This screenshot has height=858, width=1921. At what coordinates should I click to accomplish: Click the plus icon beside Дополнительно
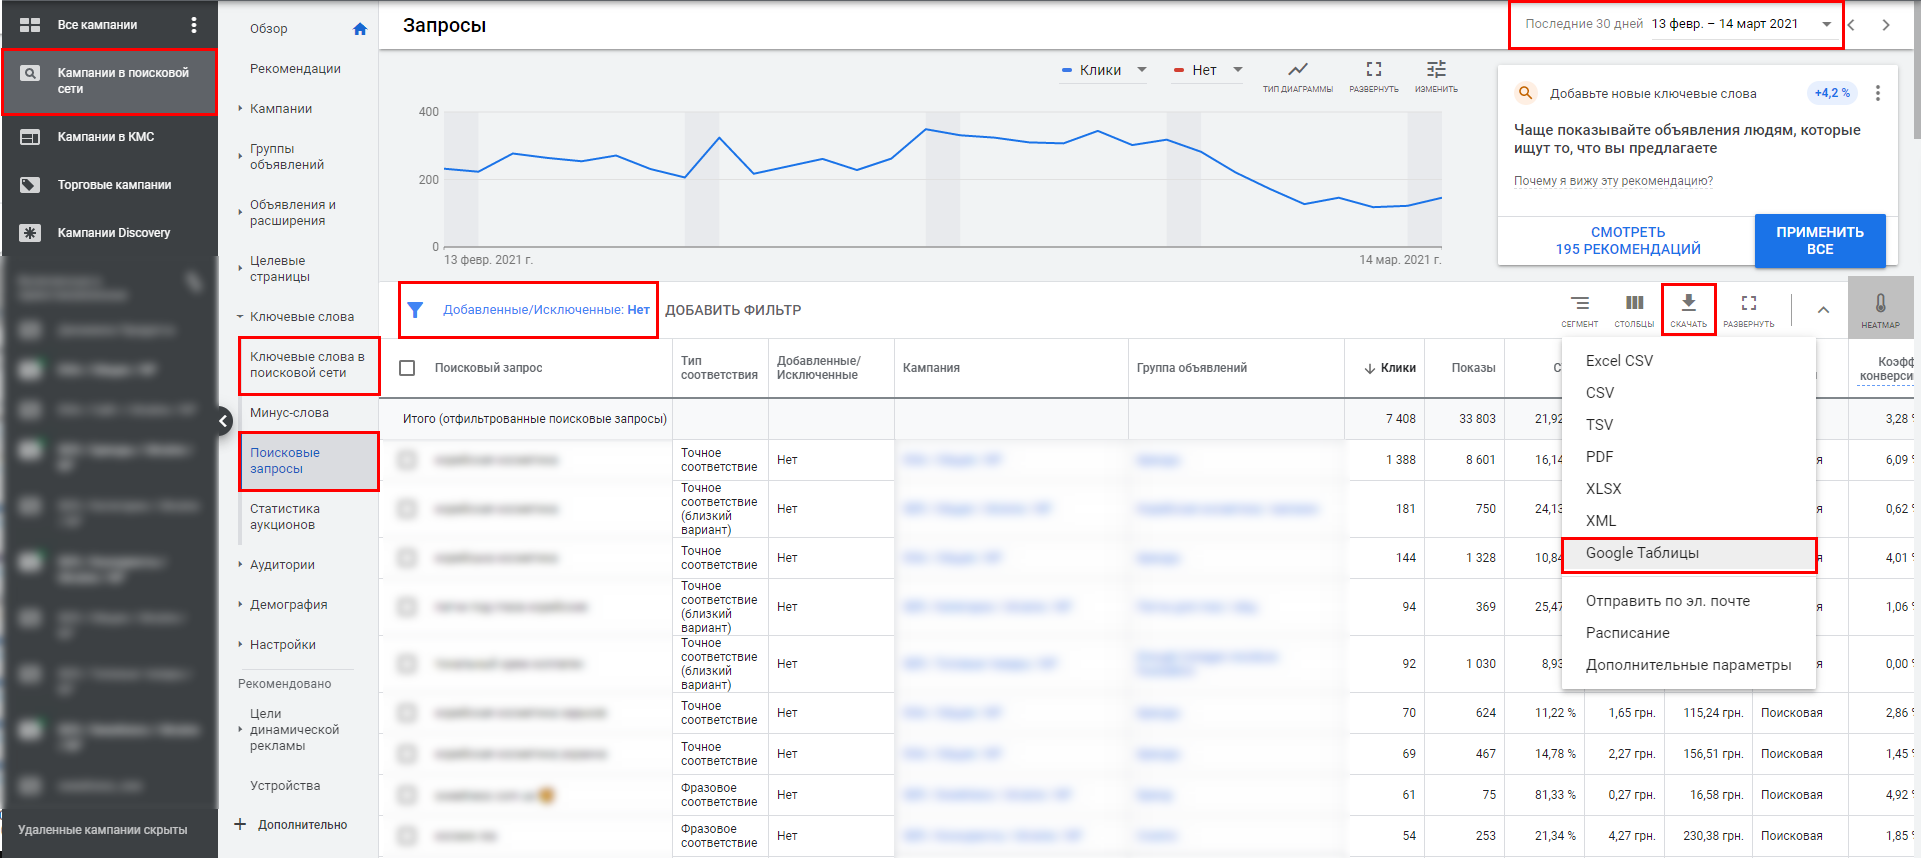tap(240, 825)
